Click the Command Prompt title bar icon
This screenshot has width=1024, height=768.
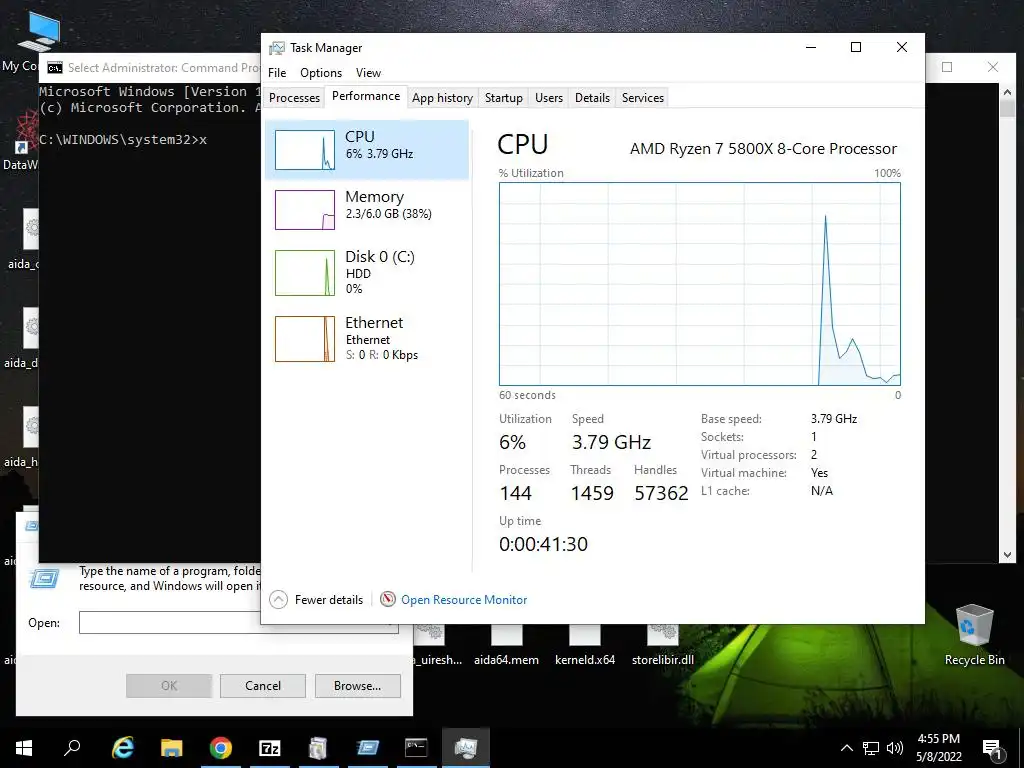(x=55, y=68)
